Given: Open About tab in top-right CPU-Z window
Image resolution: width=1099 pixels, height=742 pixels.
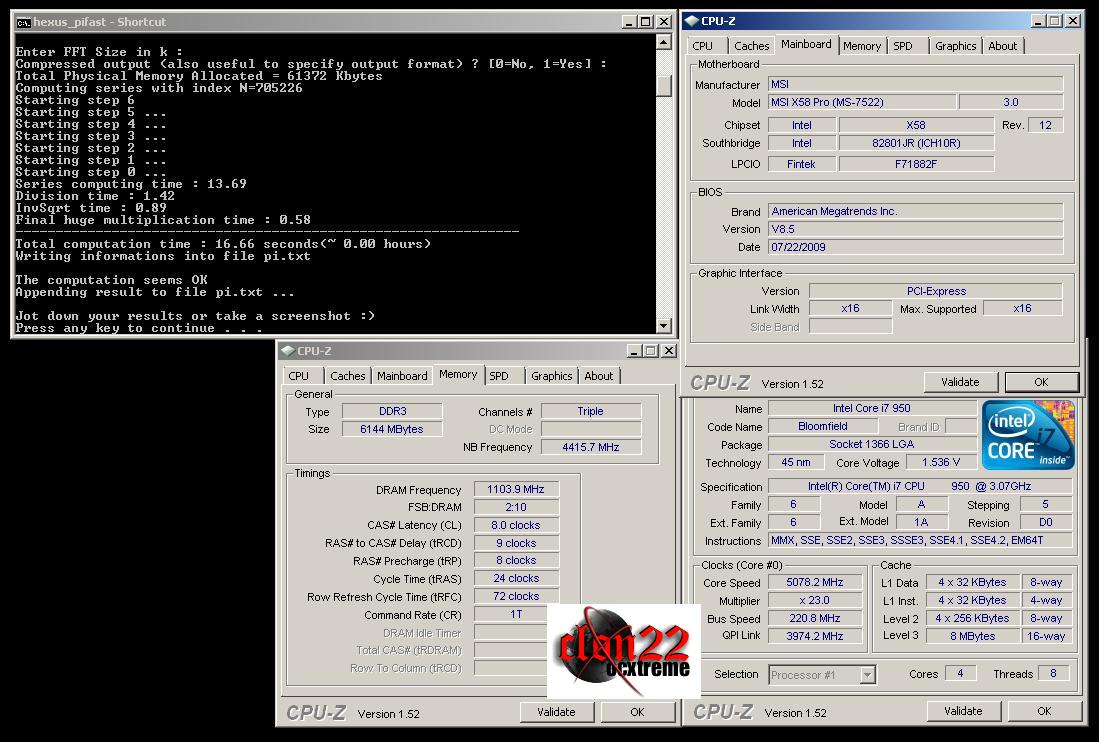Looking at the screenshot, I should [1002, 46].
